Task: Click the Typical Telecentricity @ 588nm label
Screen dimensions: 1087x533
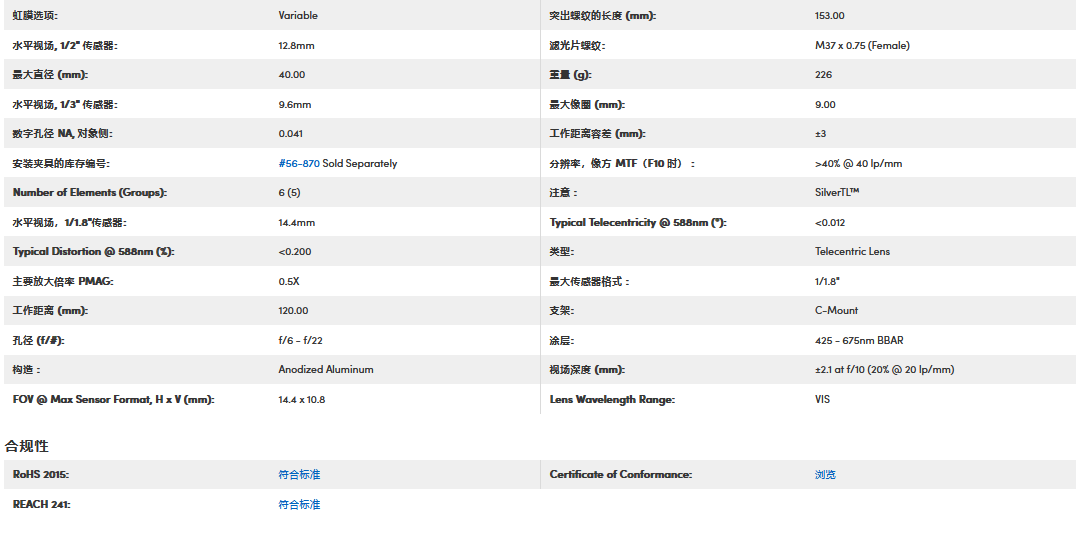Action: tap(637, 222)
